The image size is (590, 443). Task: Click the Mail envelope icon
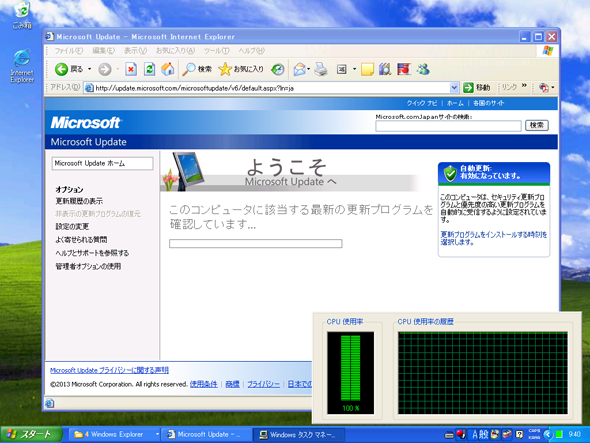300,69
